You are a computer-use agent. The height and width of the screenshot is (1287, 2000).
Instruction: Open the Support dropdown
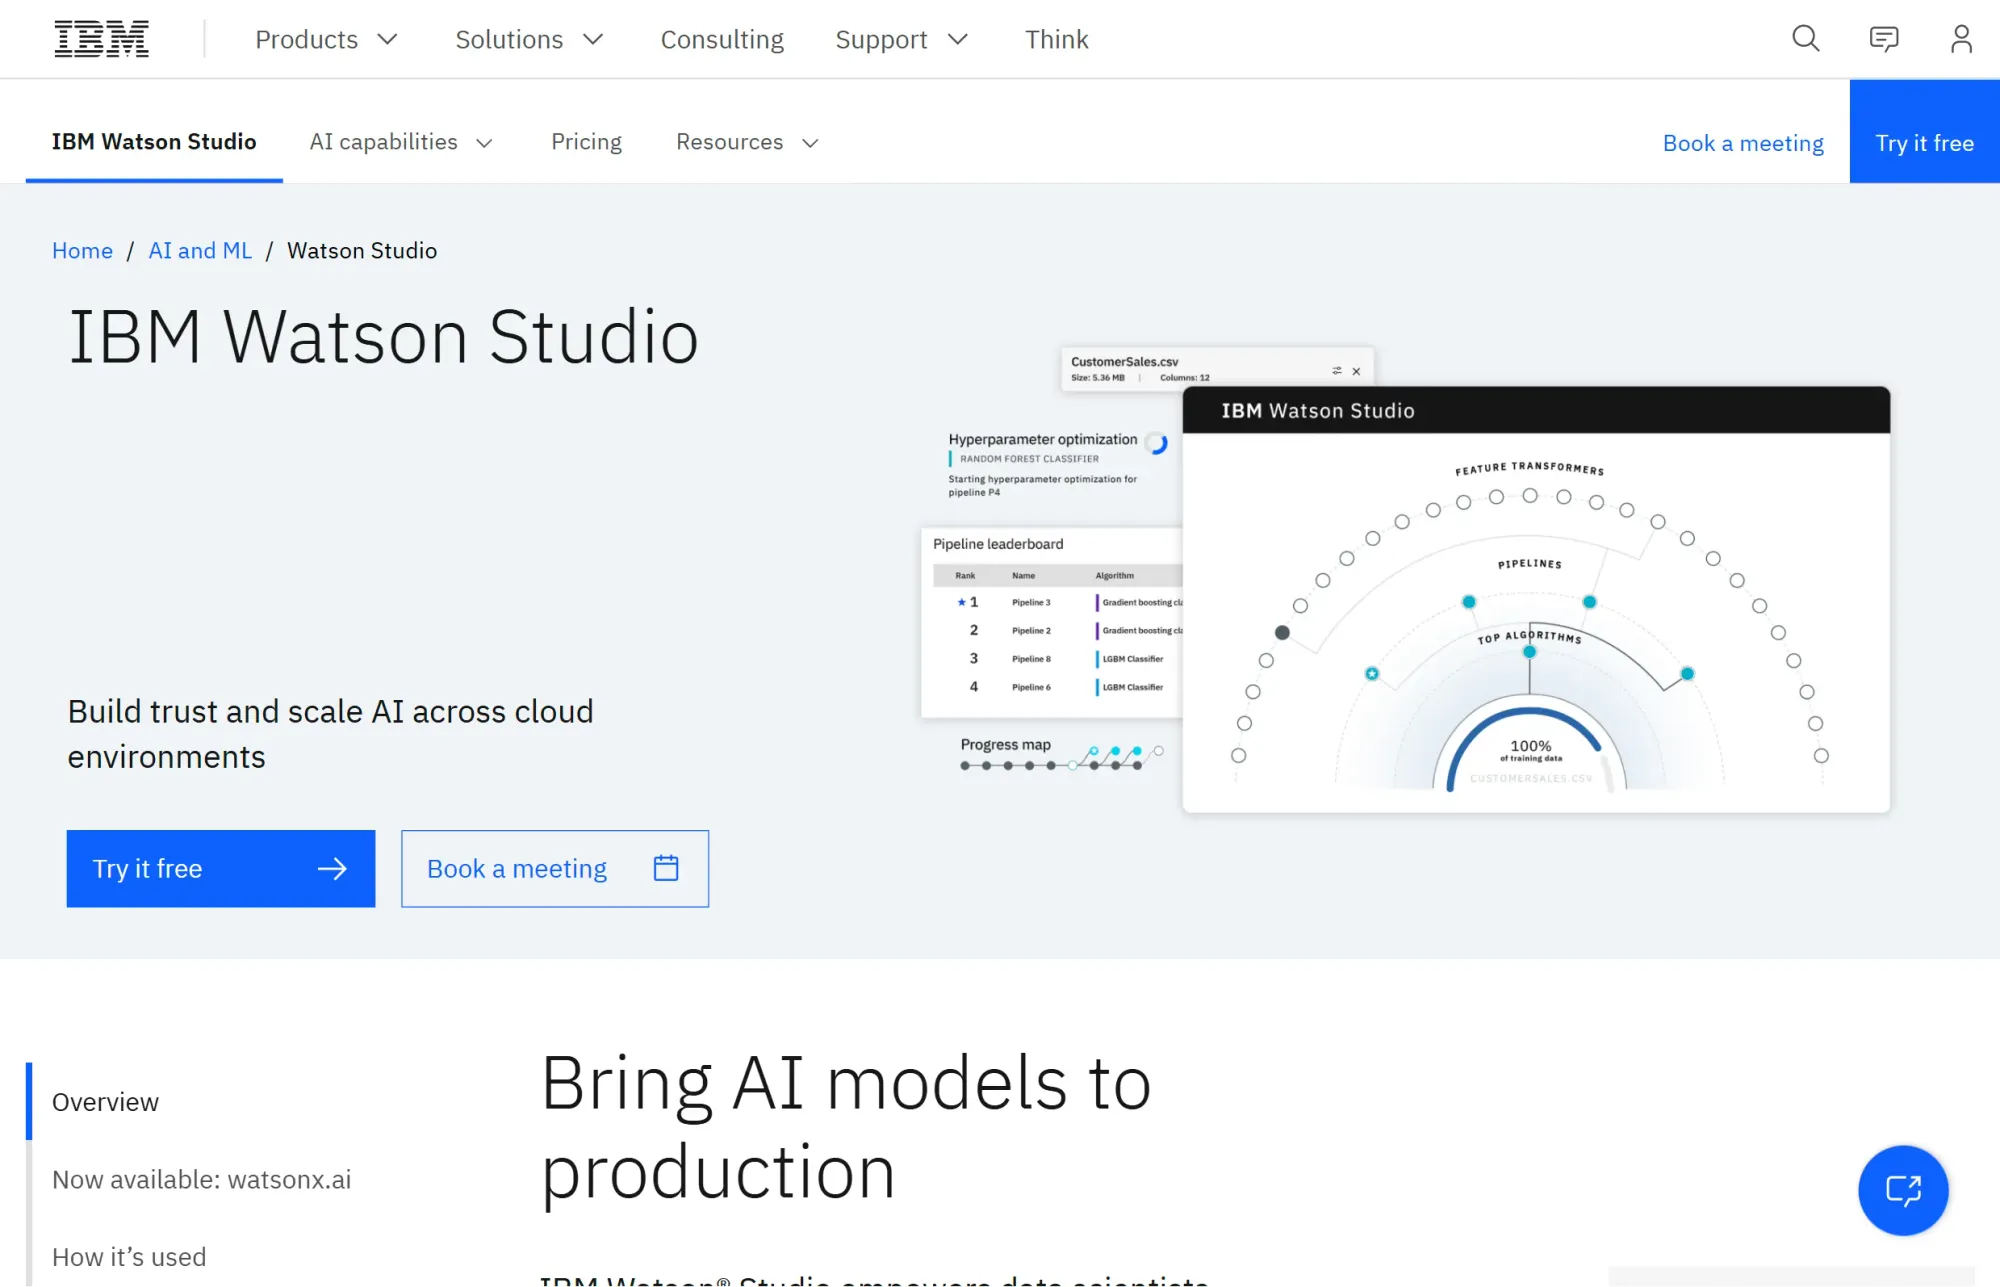pos(901,39)
